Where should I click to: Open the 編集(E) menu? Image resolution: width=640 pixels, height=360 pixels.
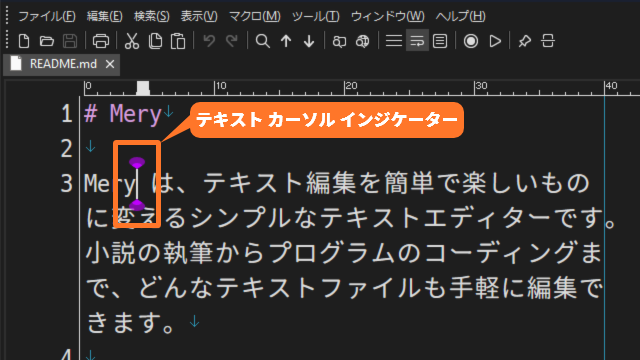[104, 16]
